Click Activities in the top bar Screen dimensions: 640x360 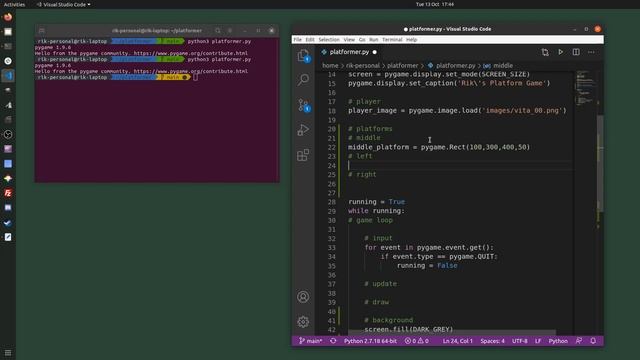pyautogui.click(x=14, y=4)
